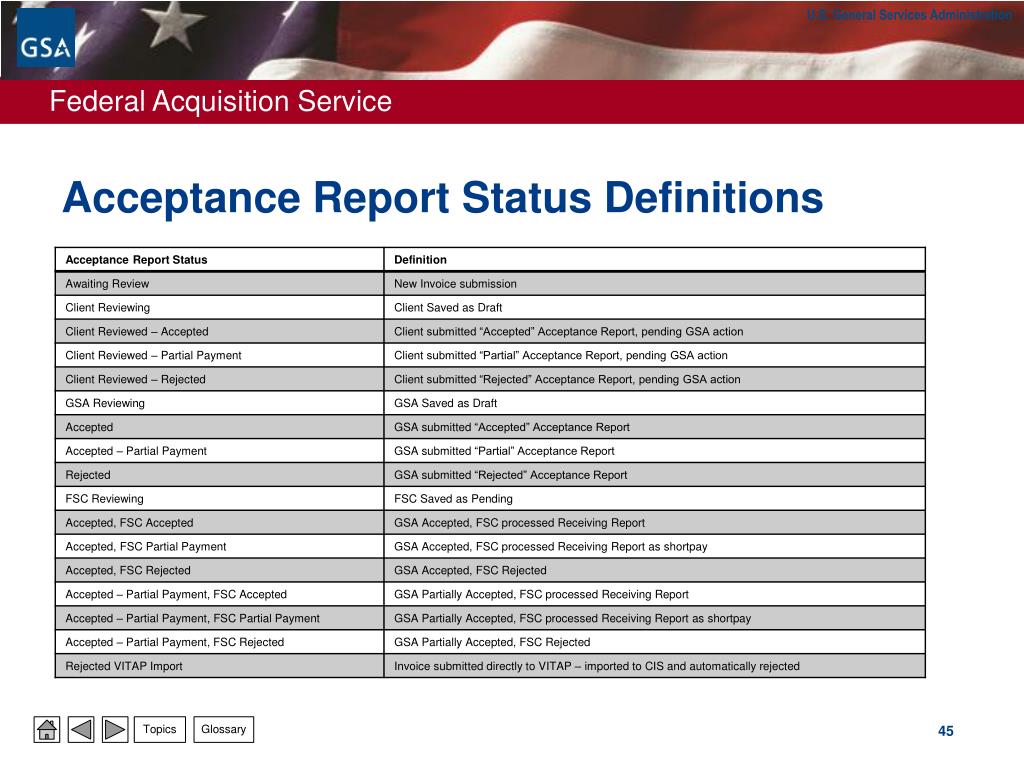The width and height of the screenshot is (1024, 768).
Task: Select Accepted – Partial Payment, FSC Partial Payment
Action: coord(219,618)
